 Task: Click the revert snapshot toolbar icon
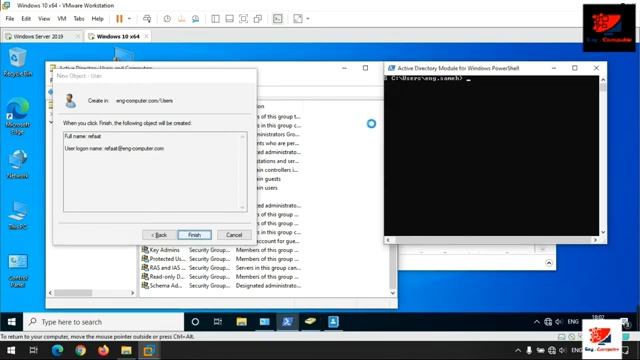tap(182, 19)
